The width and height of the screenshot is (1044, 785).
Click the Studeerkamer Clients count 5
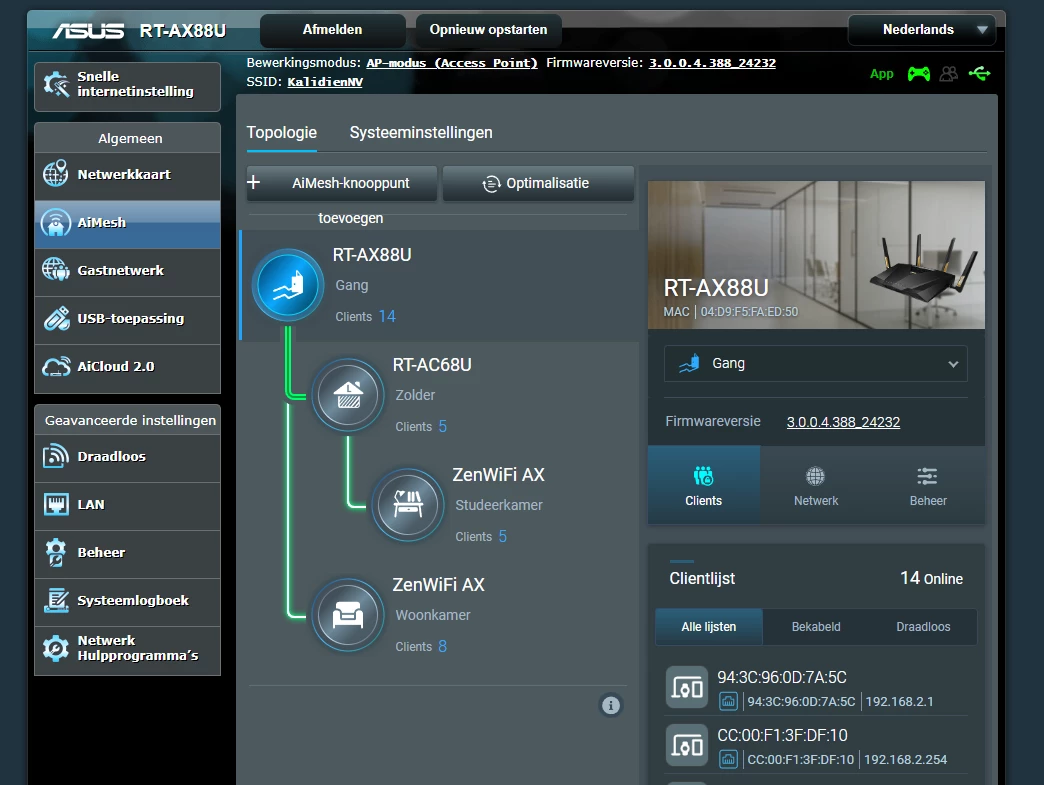click(x=503, y=536)
